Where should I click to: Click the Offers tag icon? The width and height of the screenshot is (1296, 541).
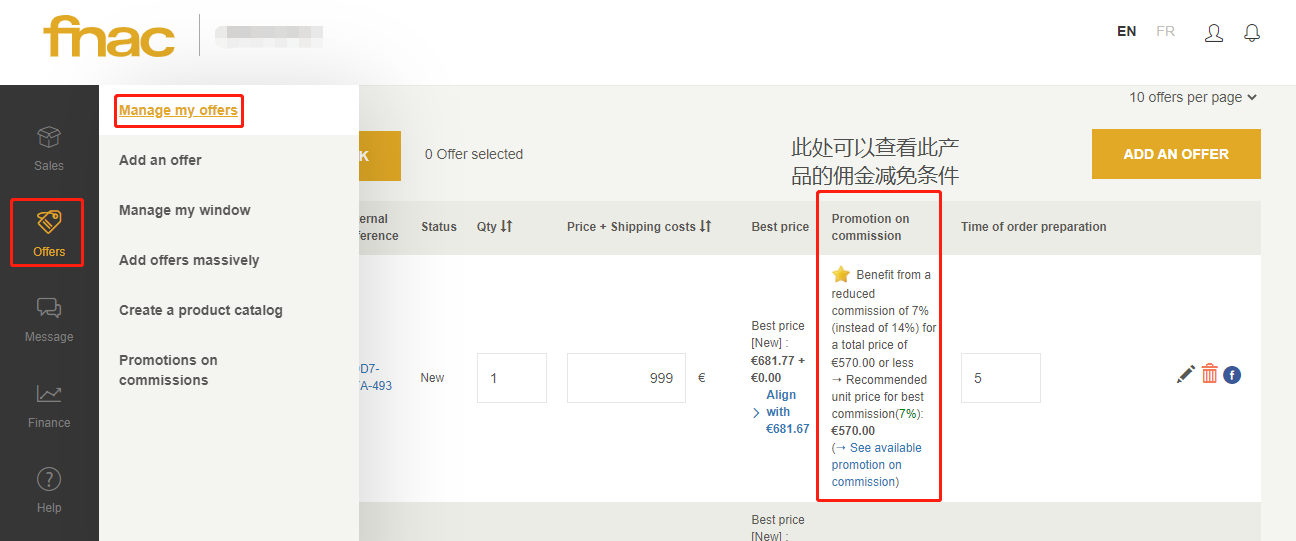click(x=49, y=223)
